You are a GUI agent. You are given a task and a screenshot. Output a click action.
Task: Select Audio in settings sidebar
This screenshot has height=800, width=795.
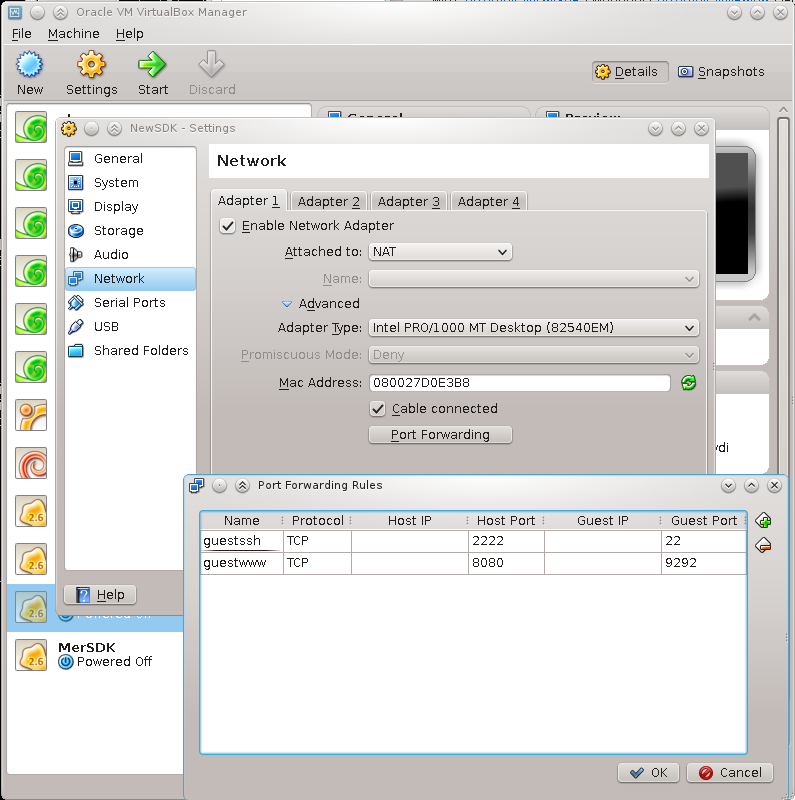click(131, 255)
